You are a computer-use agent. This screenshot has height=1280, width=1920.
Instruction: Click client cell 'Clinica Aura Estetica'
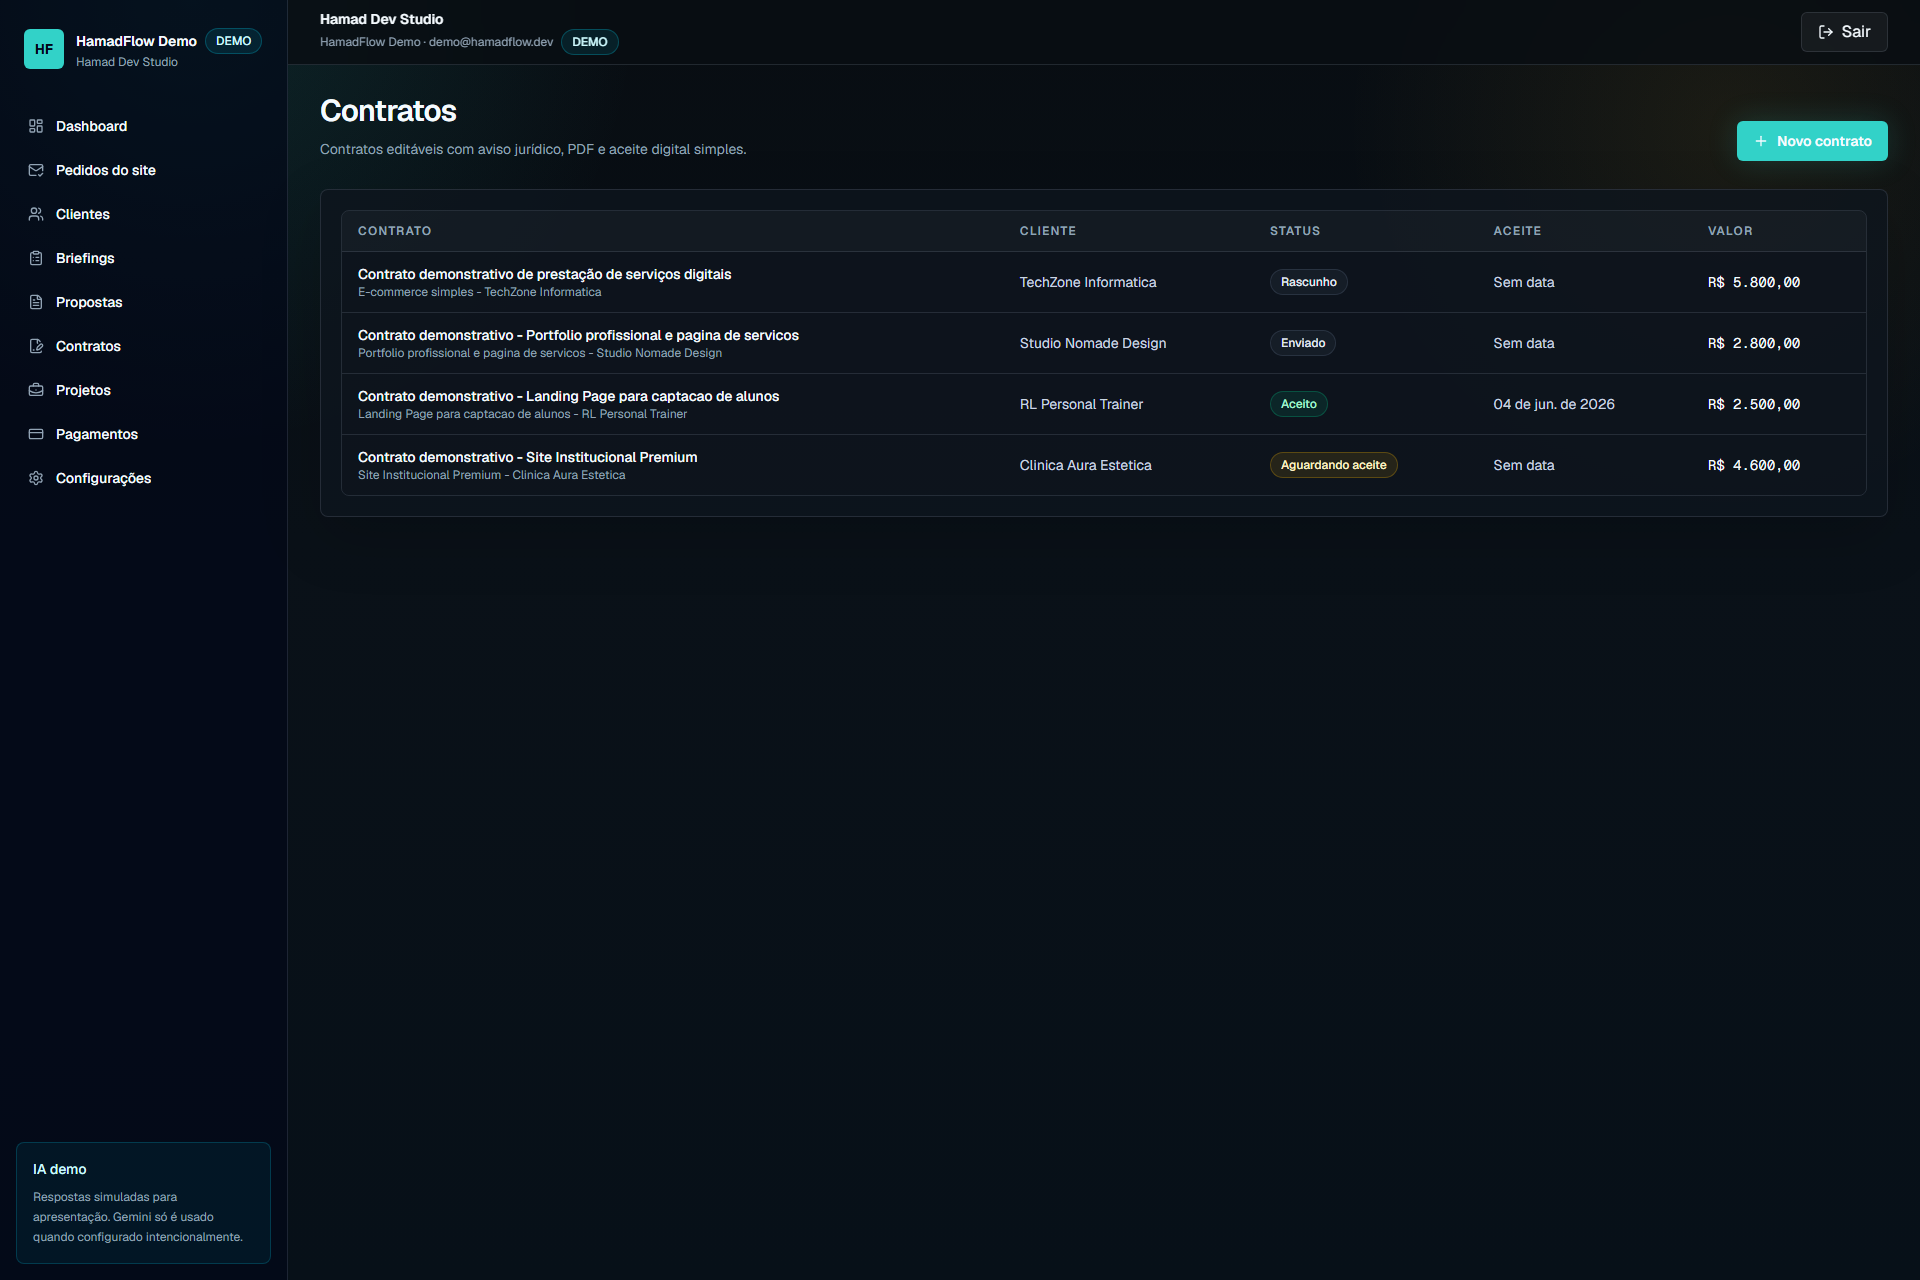point(1085,465)
